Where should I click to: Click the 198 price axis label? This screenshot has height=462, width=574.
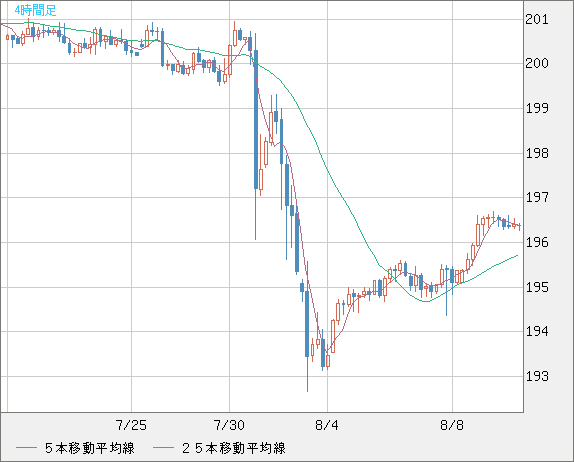coord(537,153)
